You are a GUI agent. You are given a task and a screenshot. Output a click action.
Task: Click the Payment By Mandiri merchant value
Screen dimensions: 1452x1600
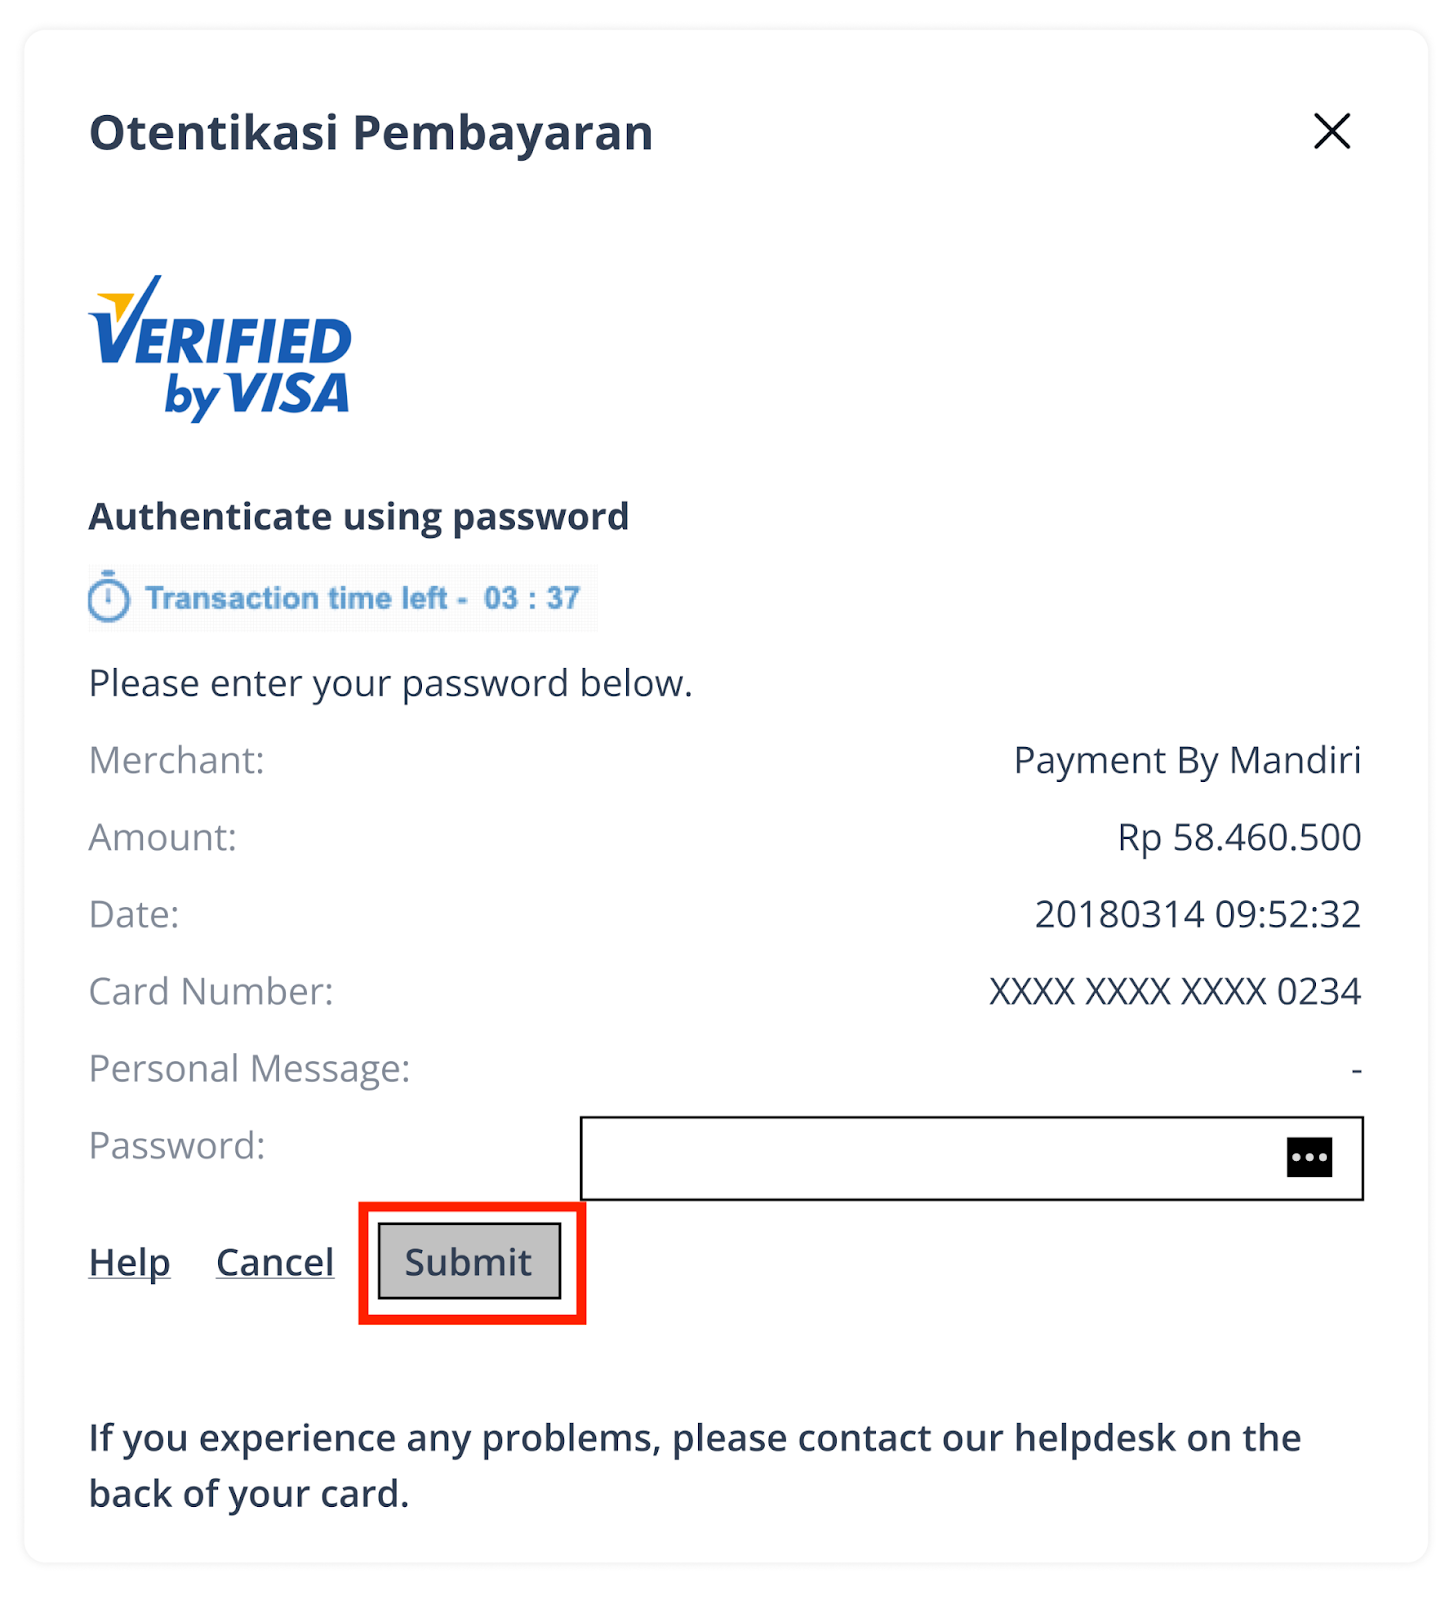[1187, 760]
